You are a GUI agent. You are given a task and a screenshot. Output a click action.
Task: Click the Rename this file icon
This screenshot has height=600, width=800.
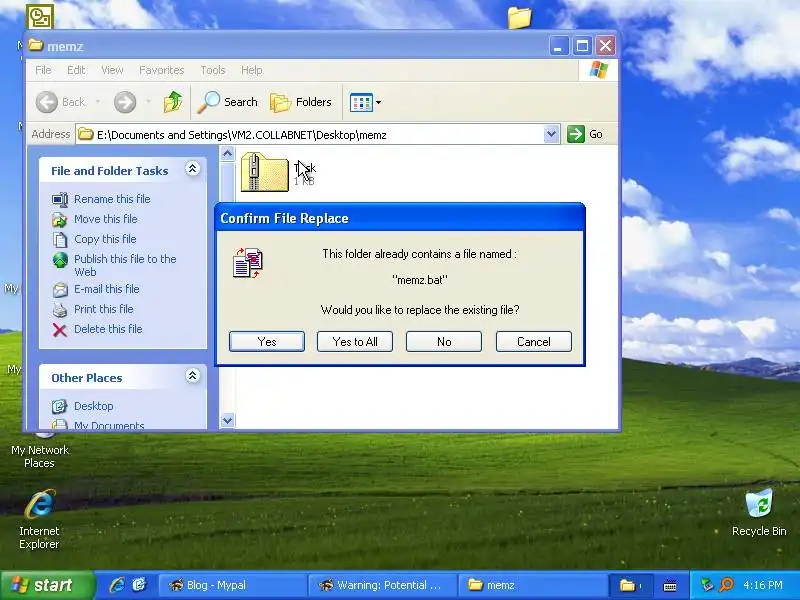click(60, 199)
